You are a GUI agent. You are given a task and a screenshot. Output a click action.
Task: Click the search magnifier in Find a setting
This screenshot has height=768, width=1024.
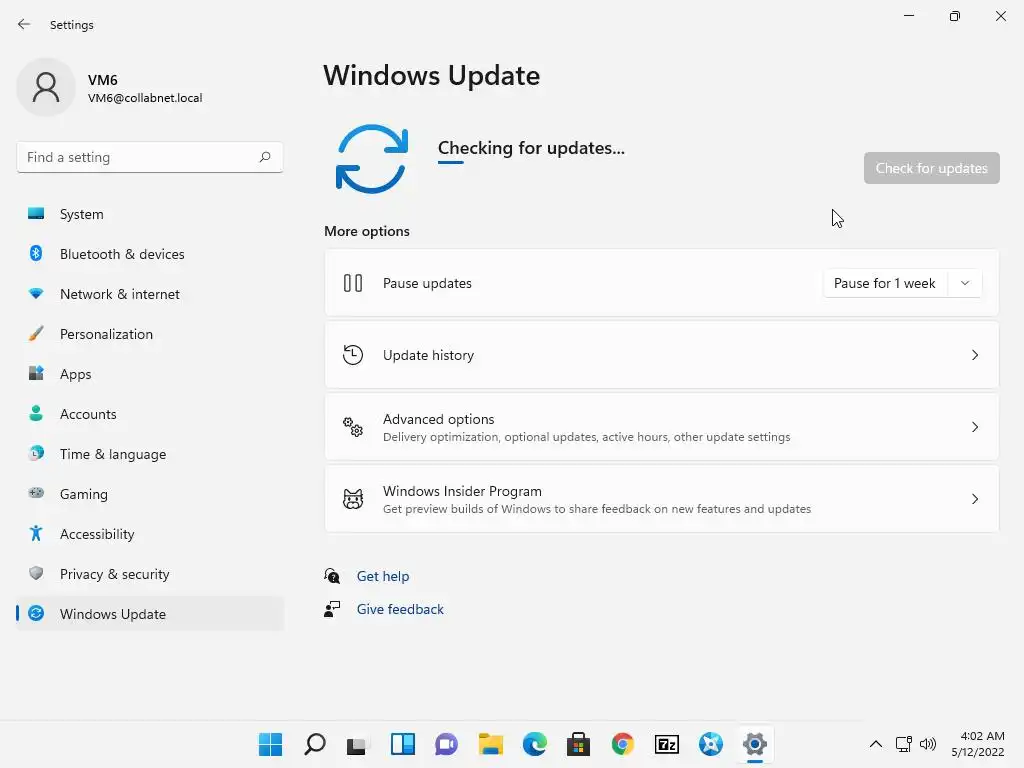264,157
